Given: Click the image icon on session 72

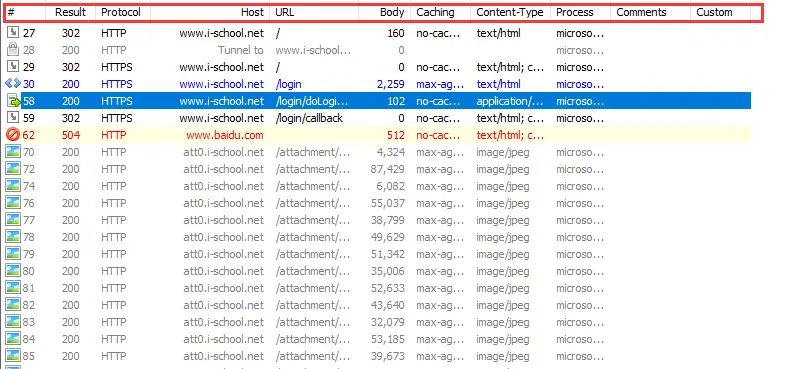Looking at the screenshot, I should [13, 169].
